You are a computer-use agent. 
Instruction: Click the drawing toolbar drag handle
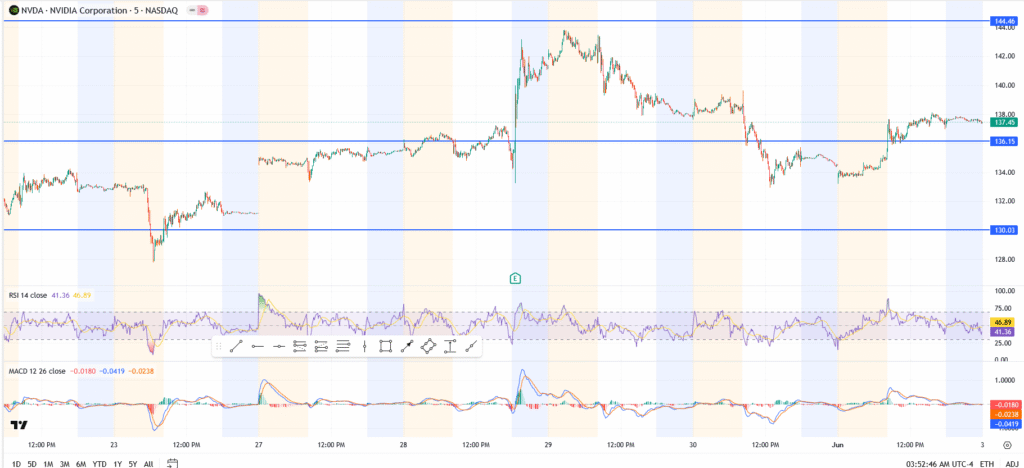[218, 346]
